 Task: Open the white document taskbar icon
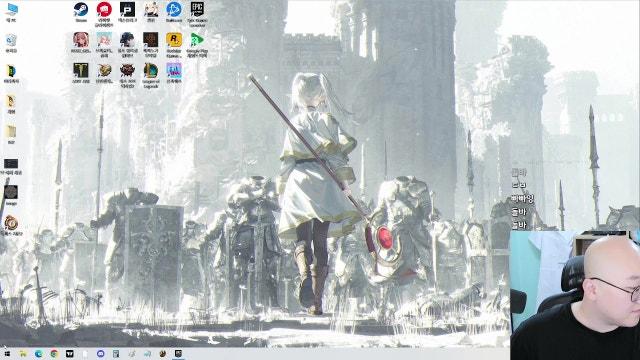[85, 353]
